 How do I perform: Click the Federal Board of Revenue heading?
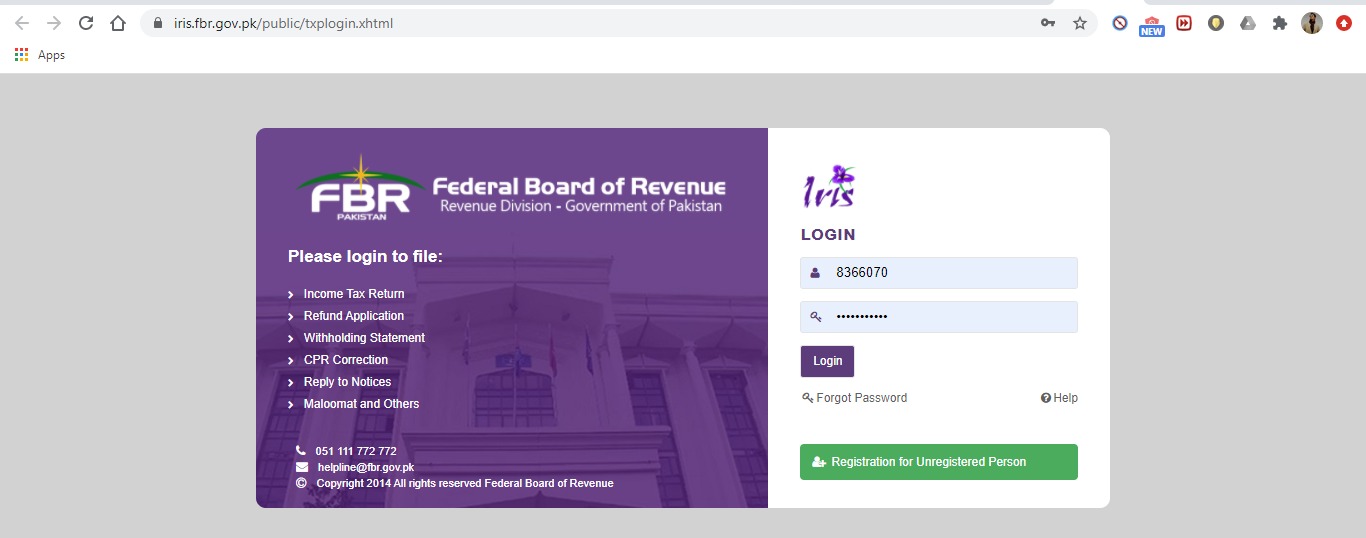[579, 187]
